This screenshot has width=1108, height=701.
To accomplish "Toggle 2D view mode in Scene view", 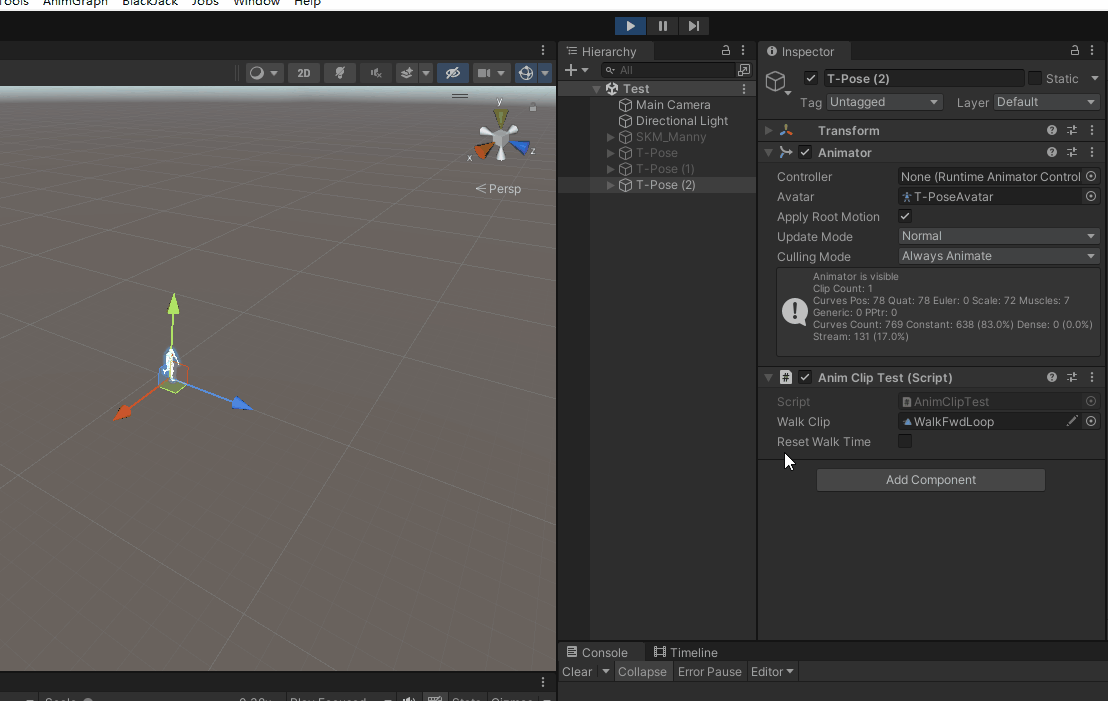I will click(x=303, y=72).
